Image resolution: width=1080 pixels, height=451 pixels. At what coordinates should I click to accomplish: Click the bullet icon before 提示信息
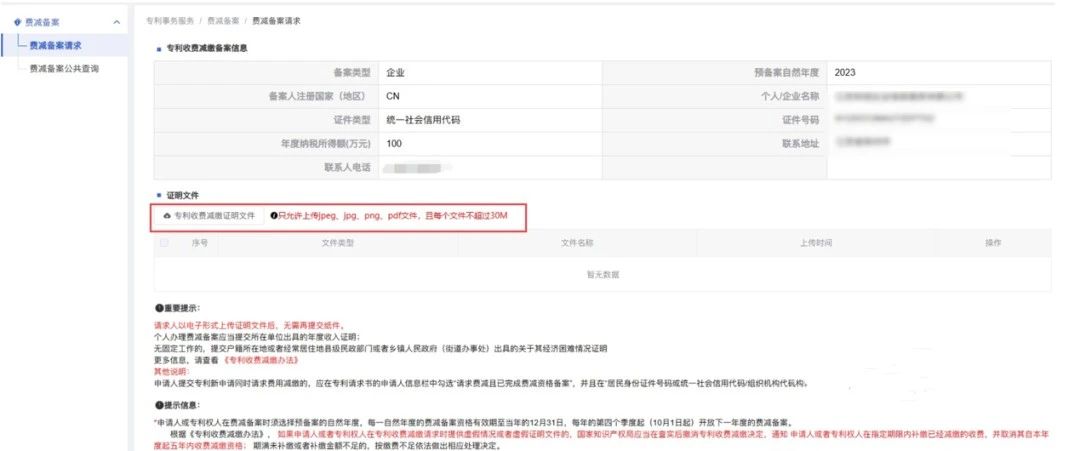click(158, 404)
